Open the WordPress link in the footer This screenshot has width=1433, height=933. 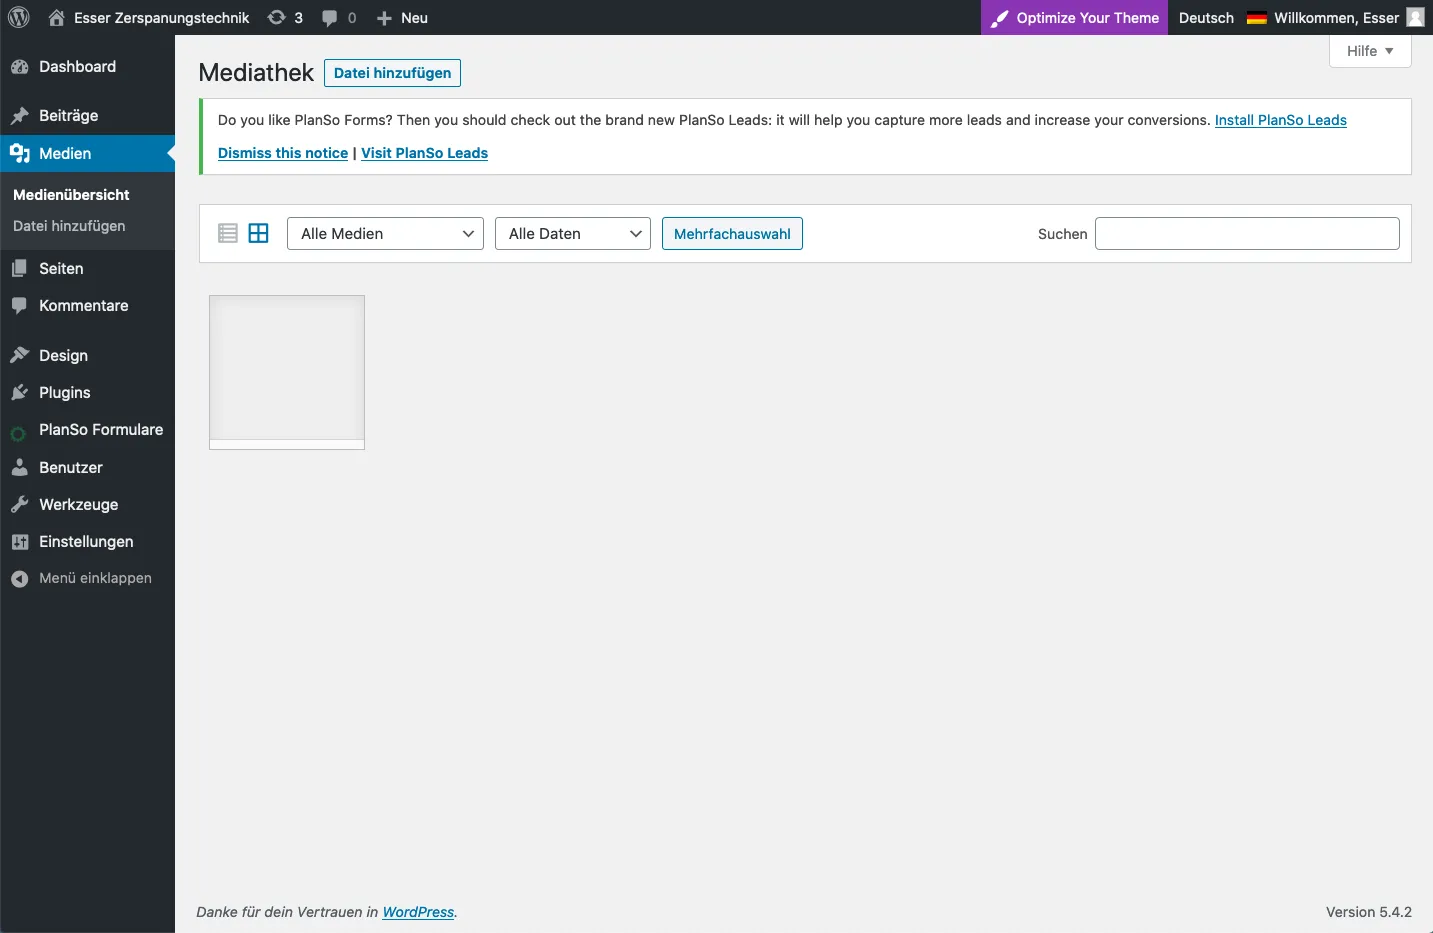(x=418, y=912)
